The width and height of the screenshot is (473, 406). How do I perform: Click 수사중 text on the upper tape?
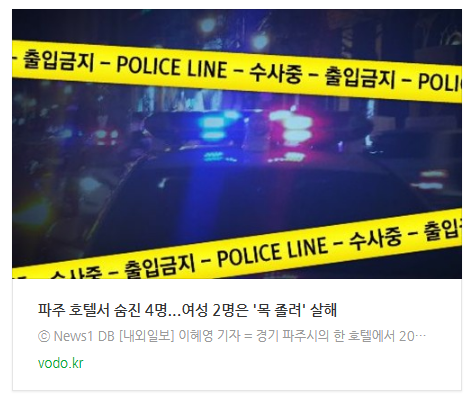tap(276, 73)
